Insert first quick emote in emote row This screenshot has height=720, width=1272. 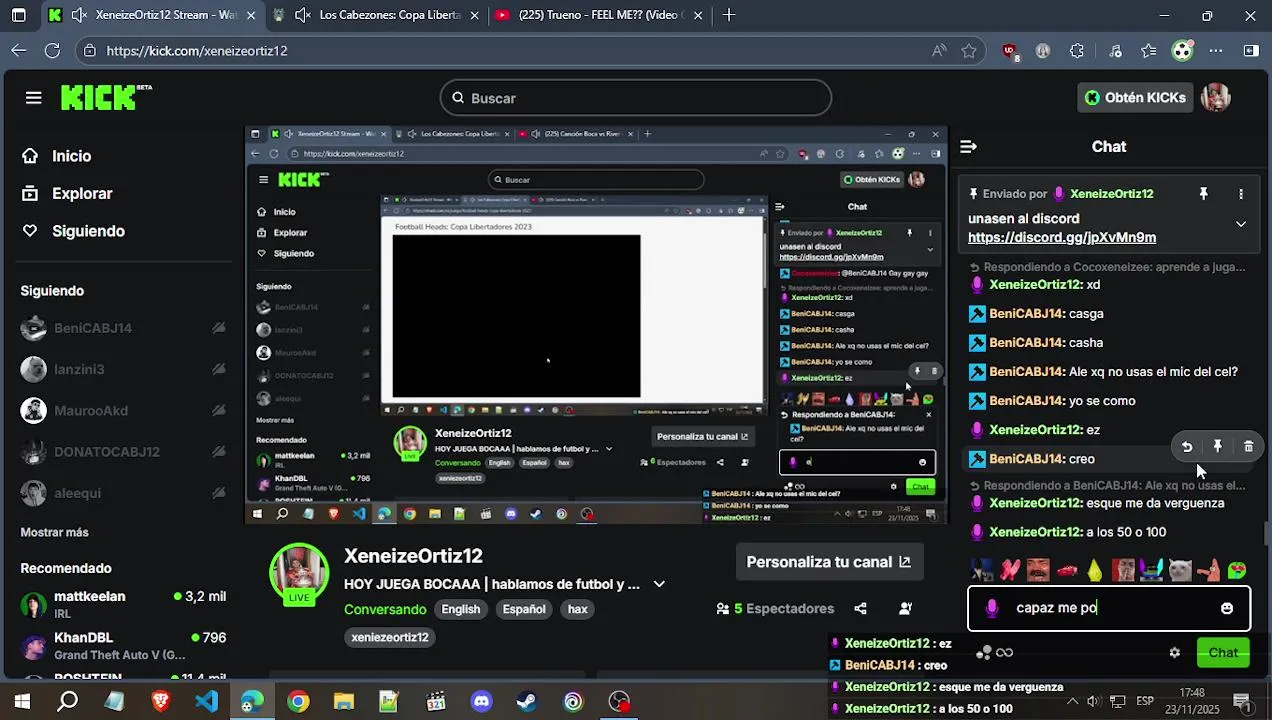click(982, 570)
